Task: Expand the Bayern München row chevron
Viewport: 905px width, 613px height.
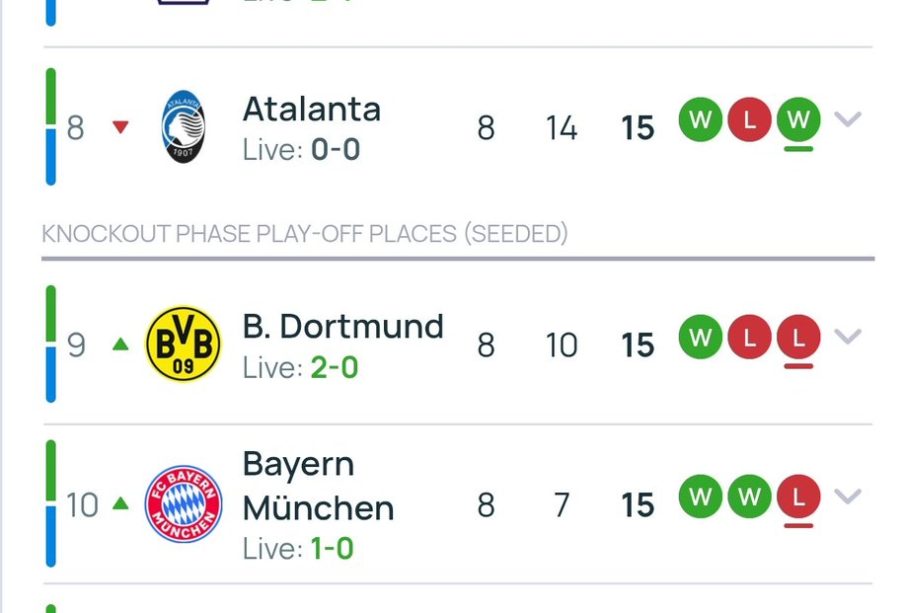Action: tap(848, 496)
